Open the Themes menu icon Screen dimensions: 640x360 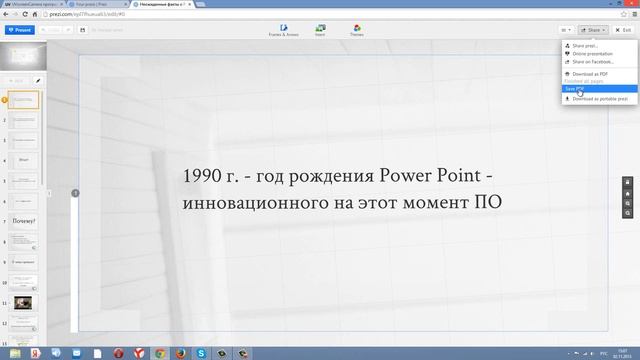coord(357,30)
